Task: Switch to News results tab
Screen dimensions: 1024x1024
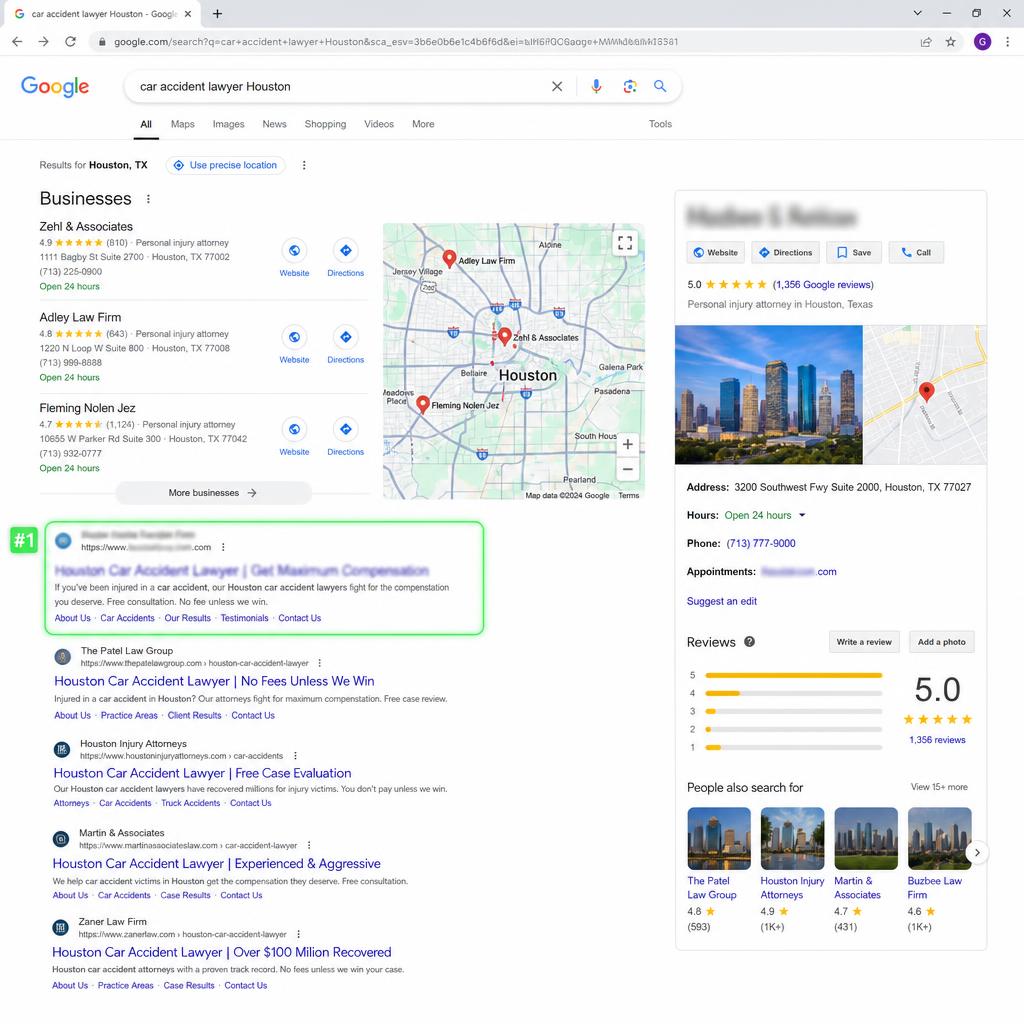Action: point(274,124)
